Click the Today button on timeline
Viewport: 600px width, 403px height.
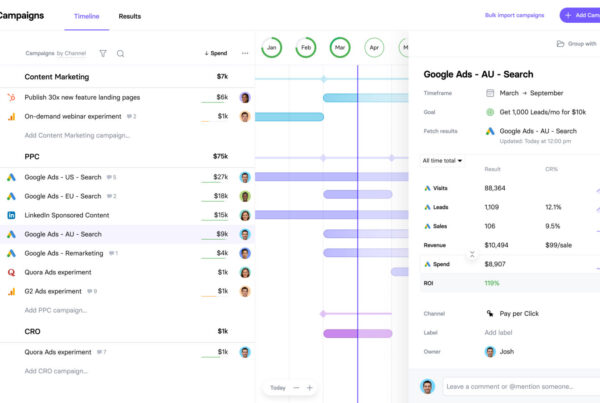tap(278, 388)
